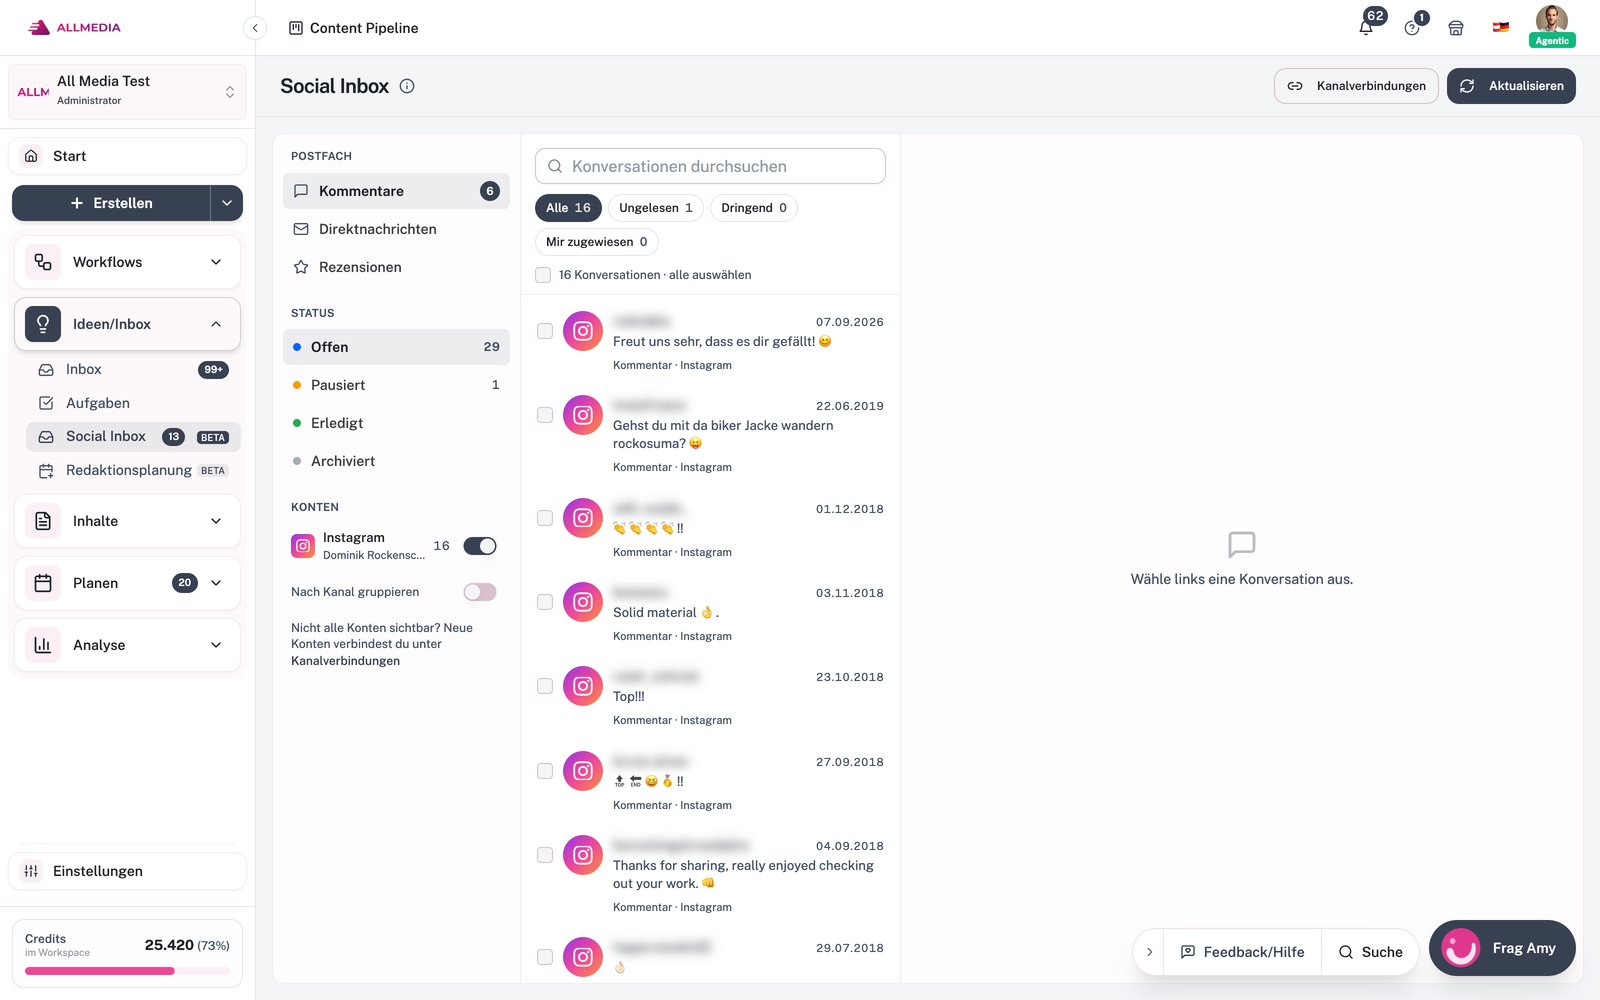Click the Suche button at the bottom
This screenshot has height=1000, width=1600.
[x=1370, y=952]
